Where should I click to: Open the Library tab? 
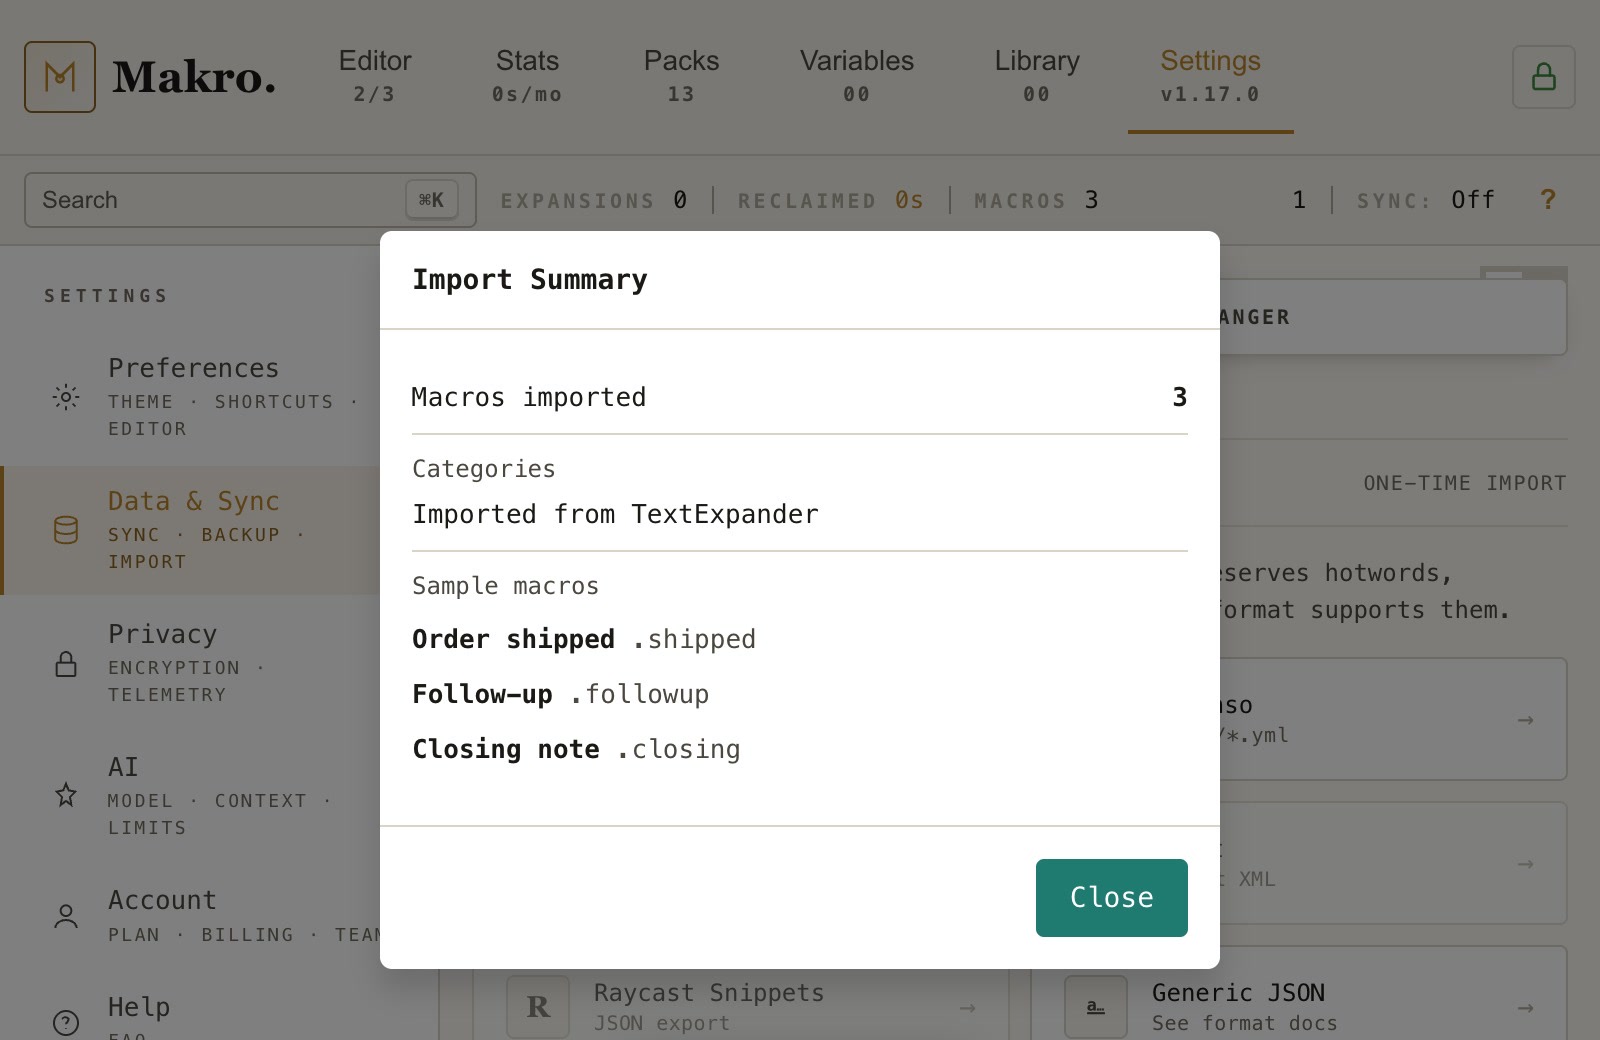click(x=1037, y=76)
